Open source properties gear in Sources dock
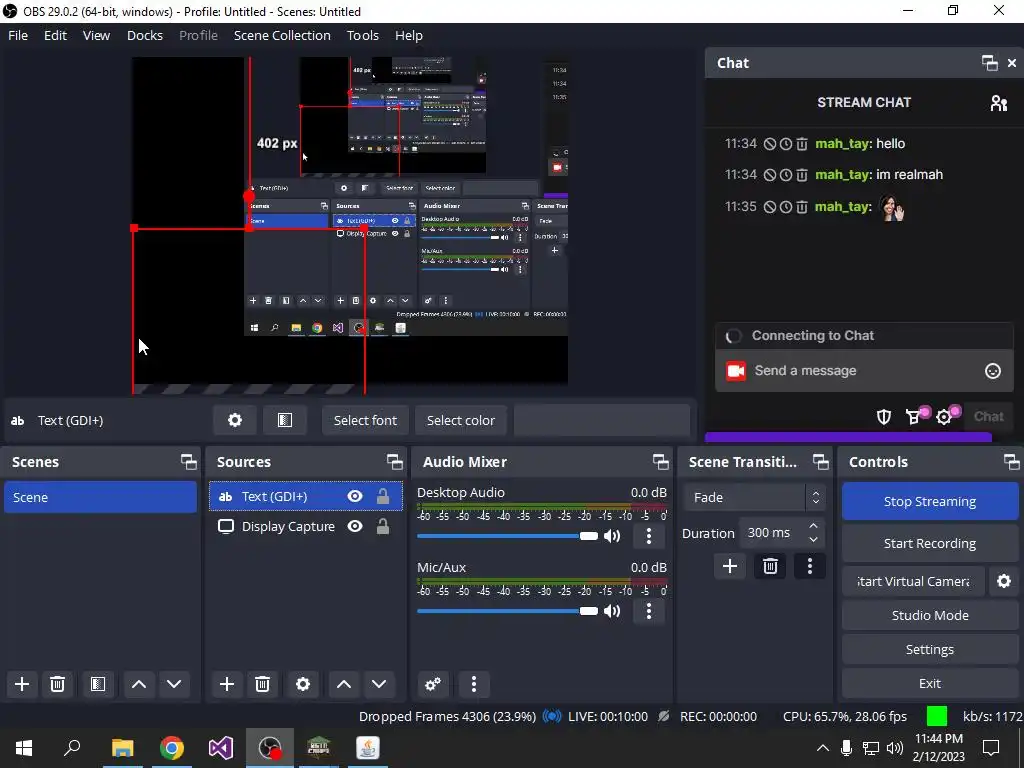This screenshot has height=768, width=1024. (x=303, y=684)
